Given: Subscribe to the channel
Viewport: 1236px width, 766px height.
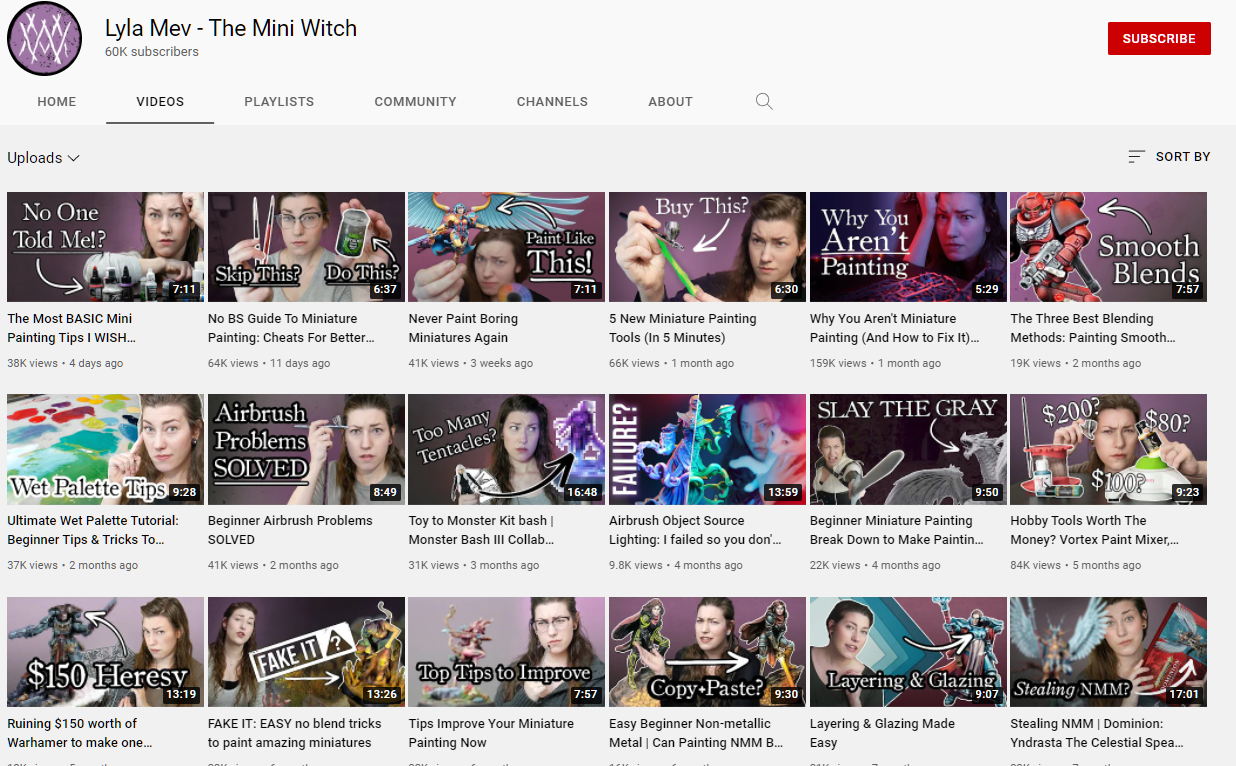Looking at the screenshot, I should click(x=1159, y=39).
